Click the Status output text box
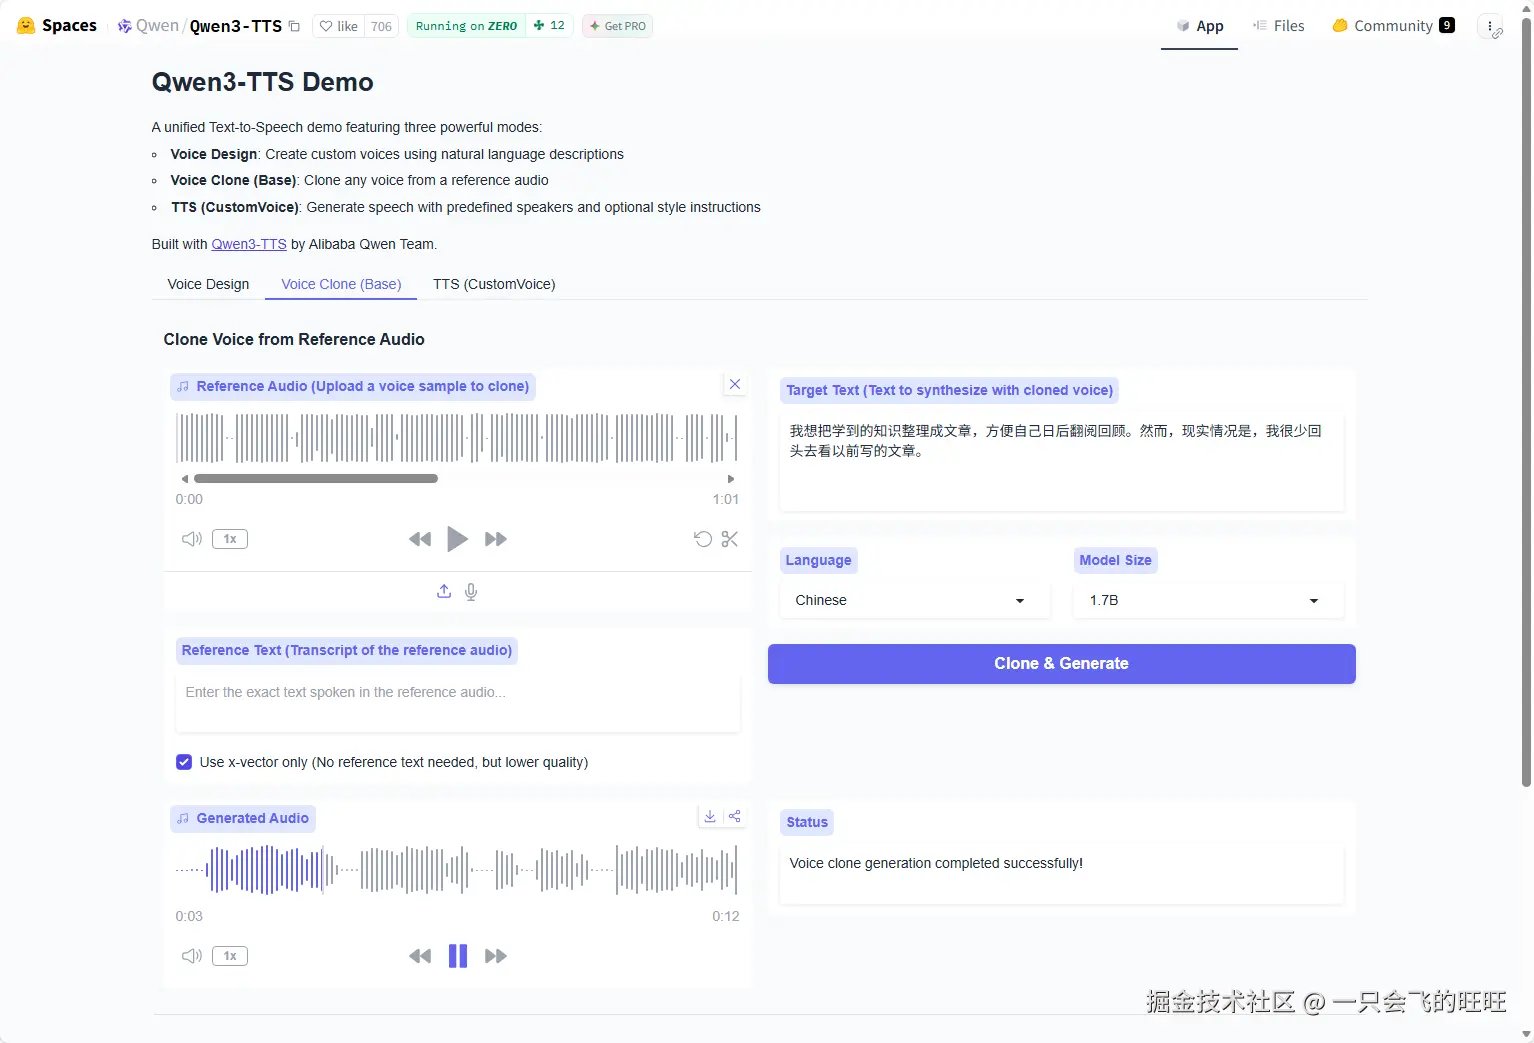This screenshot has width=1534, height=1043. [x=1061, y=875]
